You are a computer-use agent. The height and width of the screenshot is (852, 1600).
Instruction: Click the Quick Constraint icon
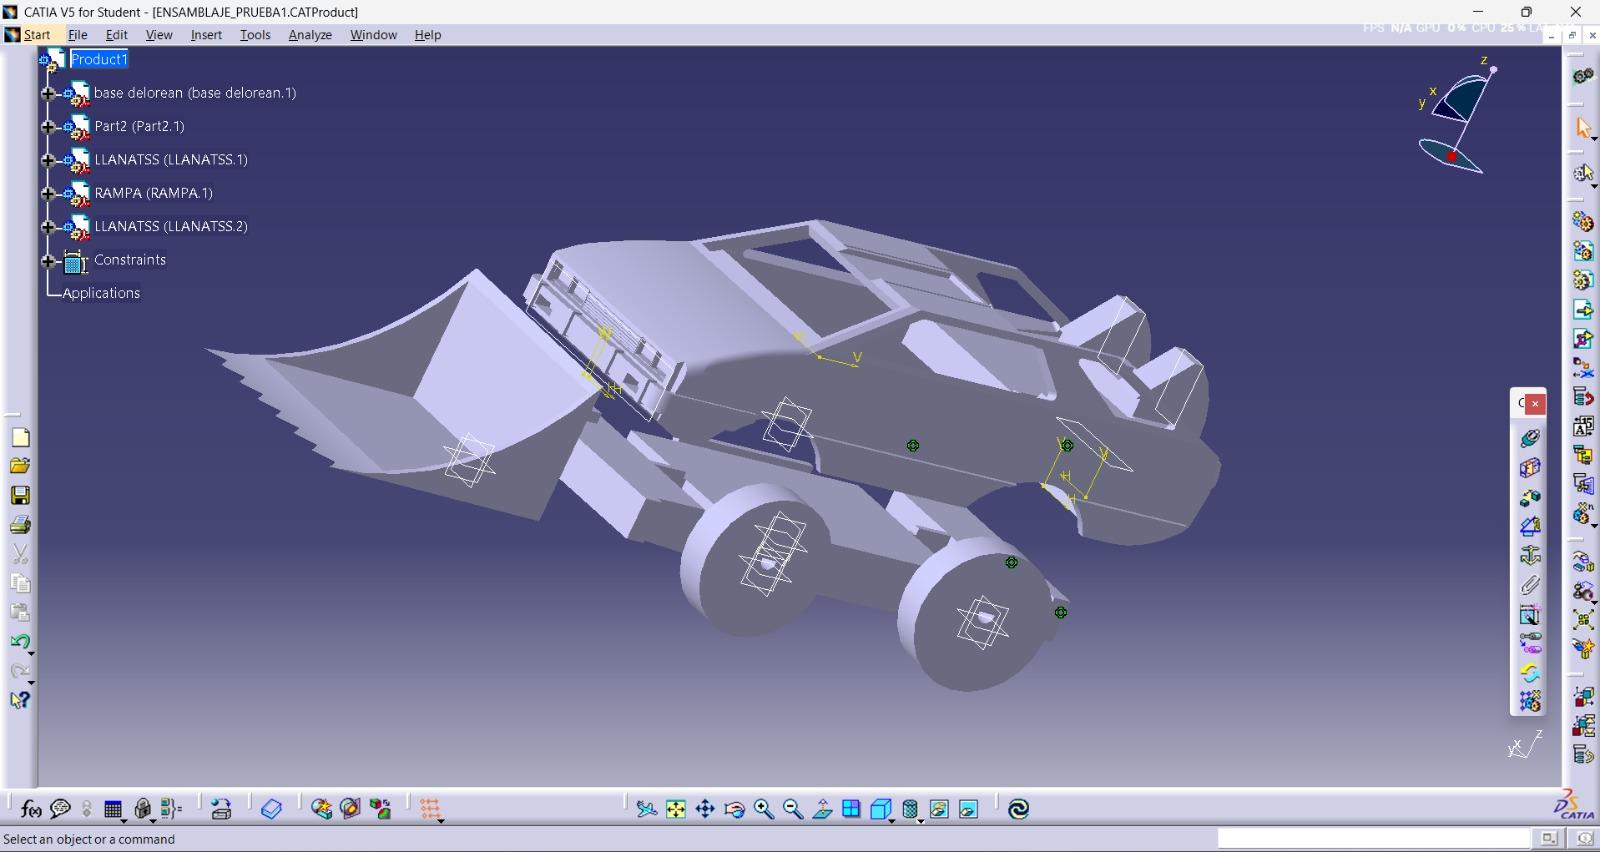1530,614
